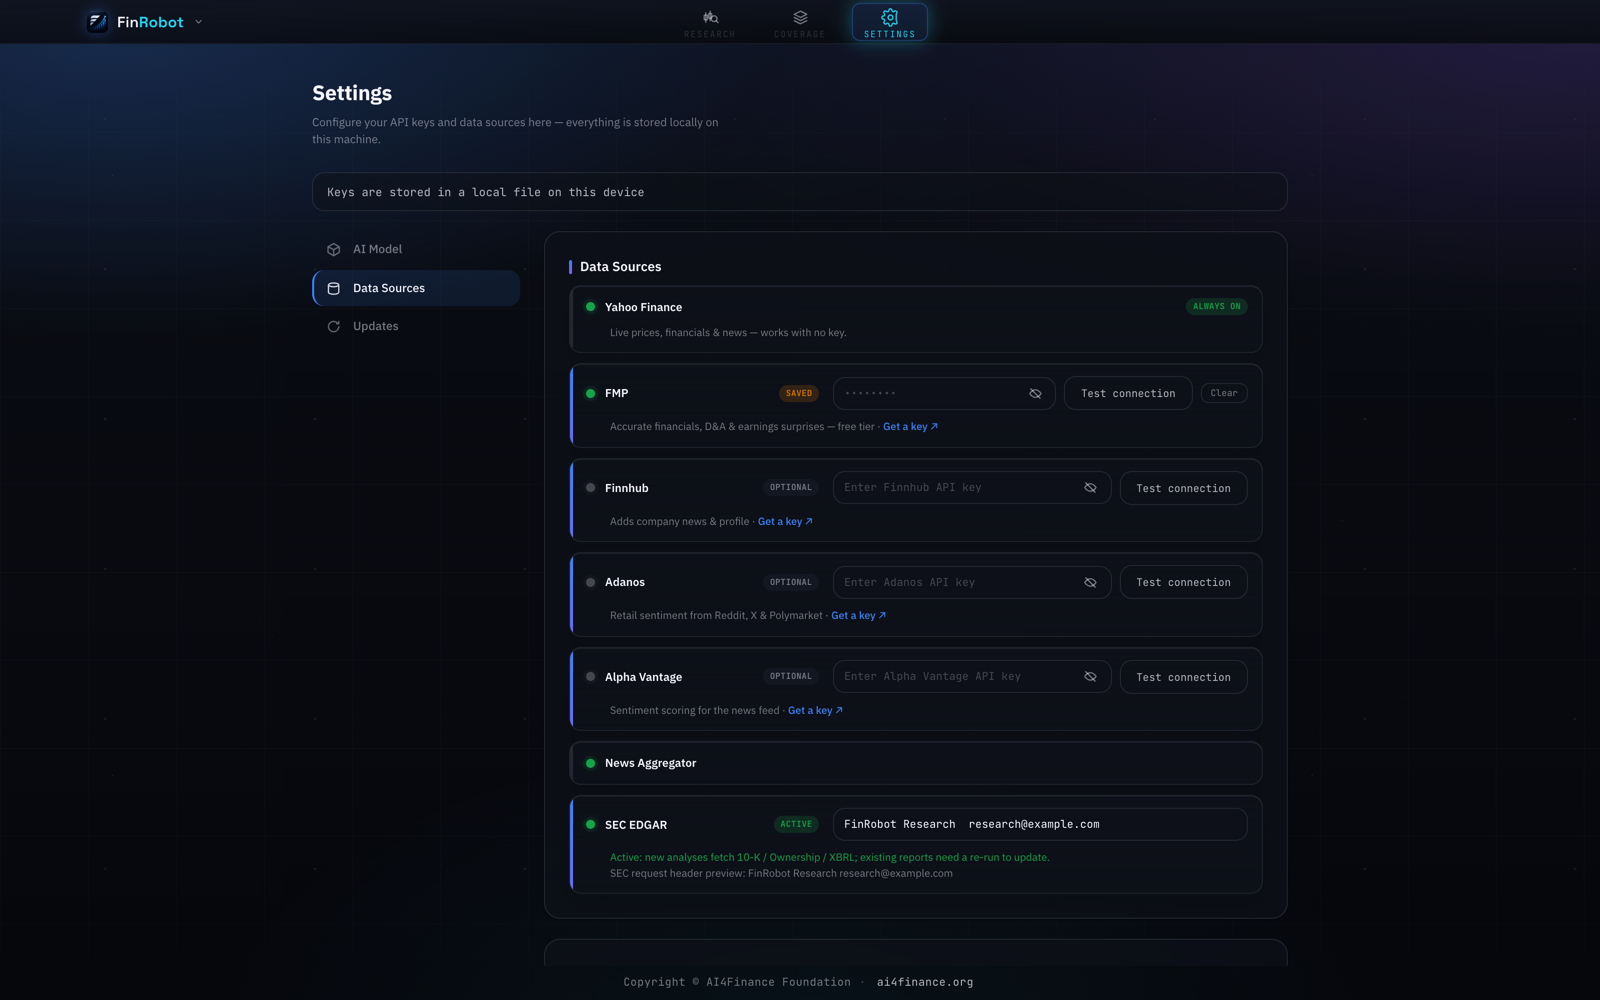This screenshot has height=1000, width=1600.
Task: Test the Alpha Vantage connection
Action: pyautogui.click(x=1183, y=677)
